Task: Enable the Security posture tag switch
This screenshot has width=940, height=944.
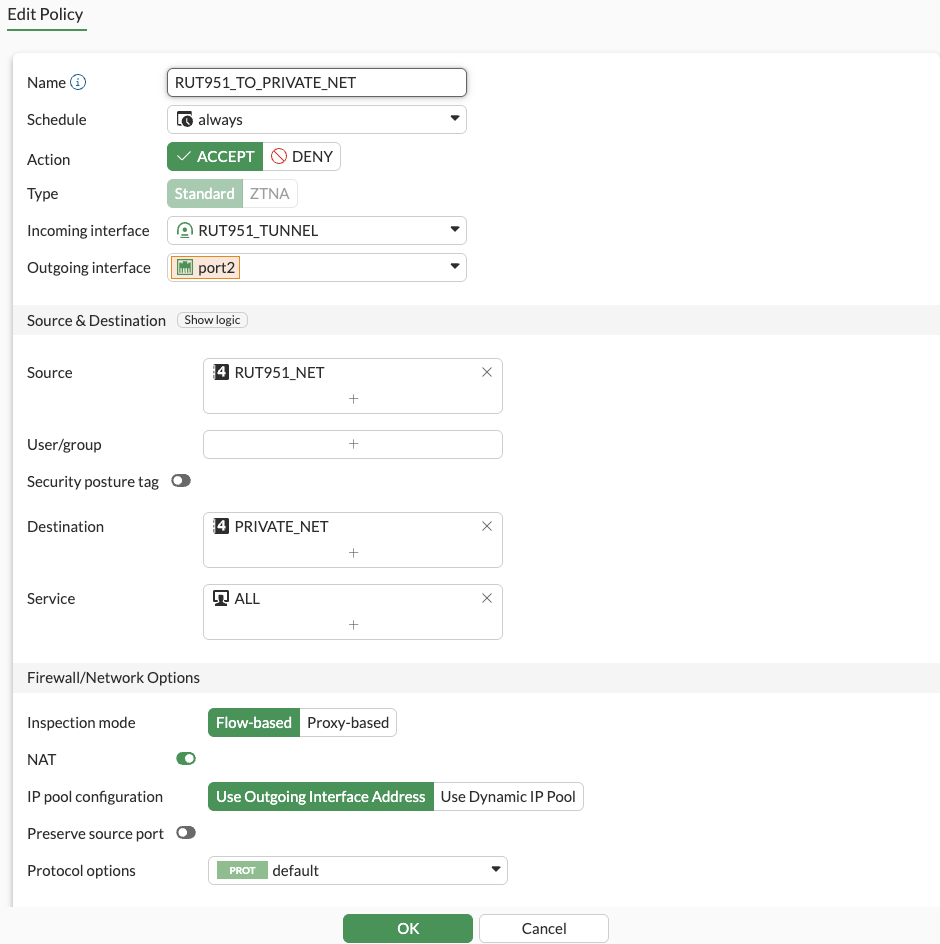Action: tap(181, 481)
